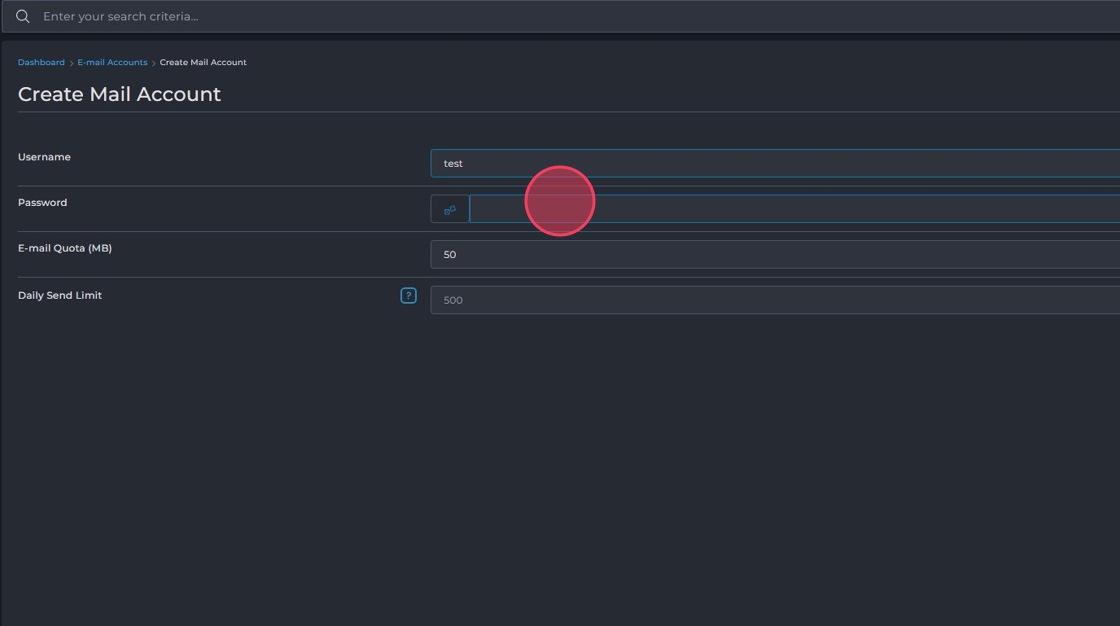This screenshot has height=626, width=1120.
Task: Click the chevron right after Dashboard breadcrumb
Action: coord(71,63)
